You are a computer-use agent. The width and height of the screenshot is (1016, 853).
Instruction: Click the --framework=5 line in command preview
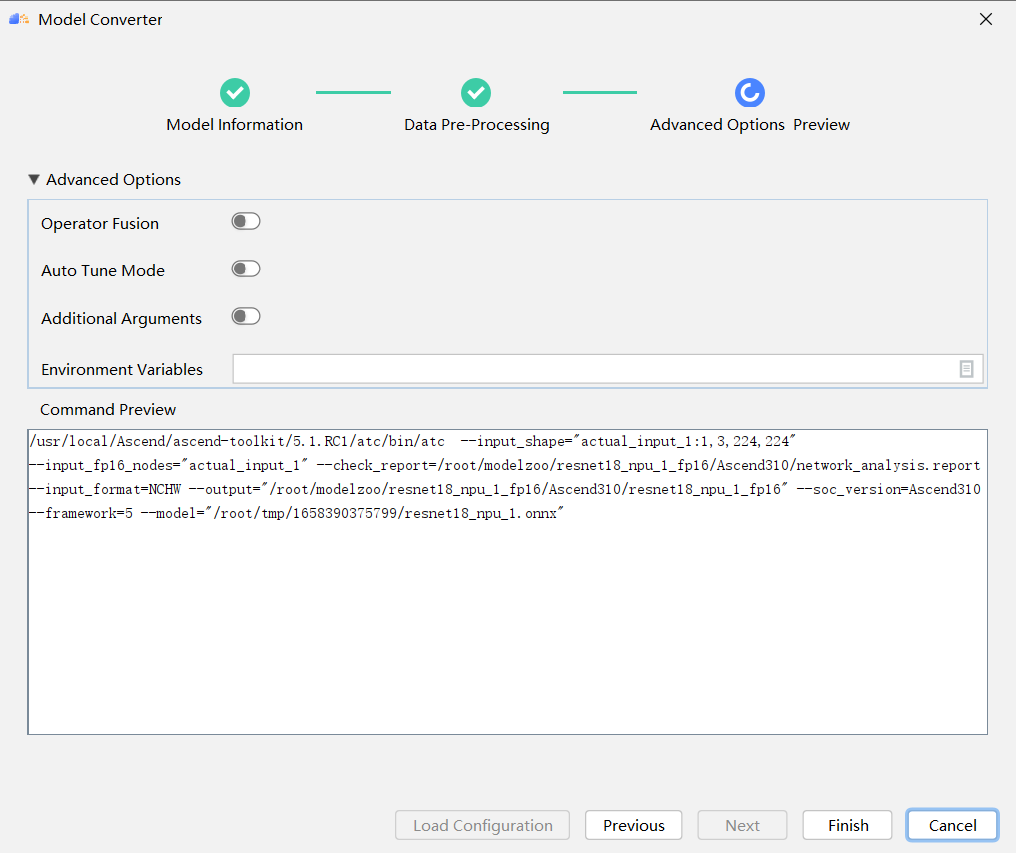pyautogui.click(x=297, y=513)
